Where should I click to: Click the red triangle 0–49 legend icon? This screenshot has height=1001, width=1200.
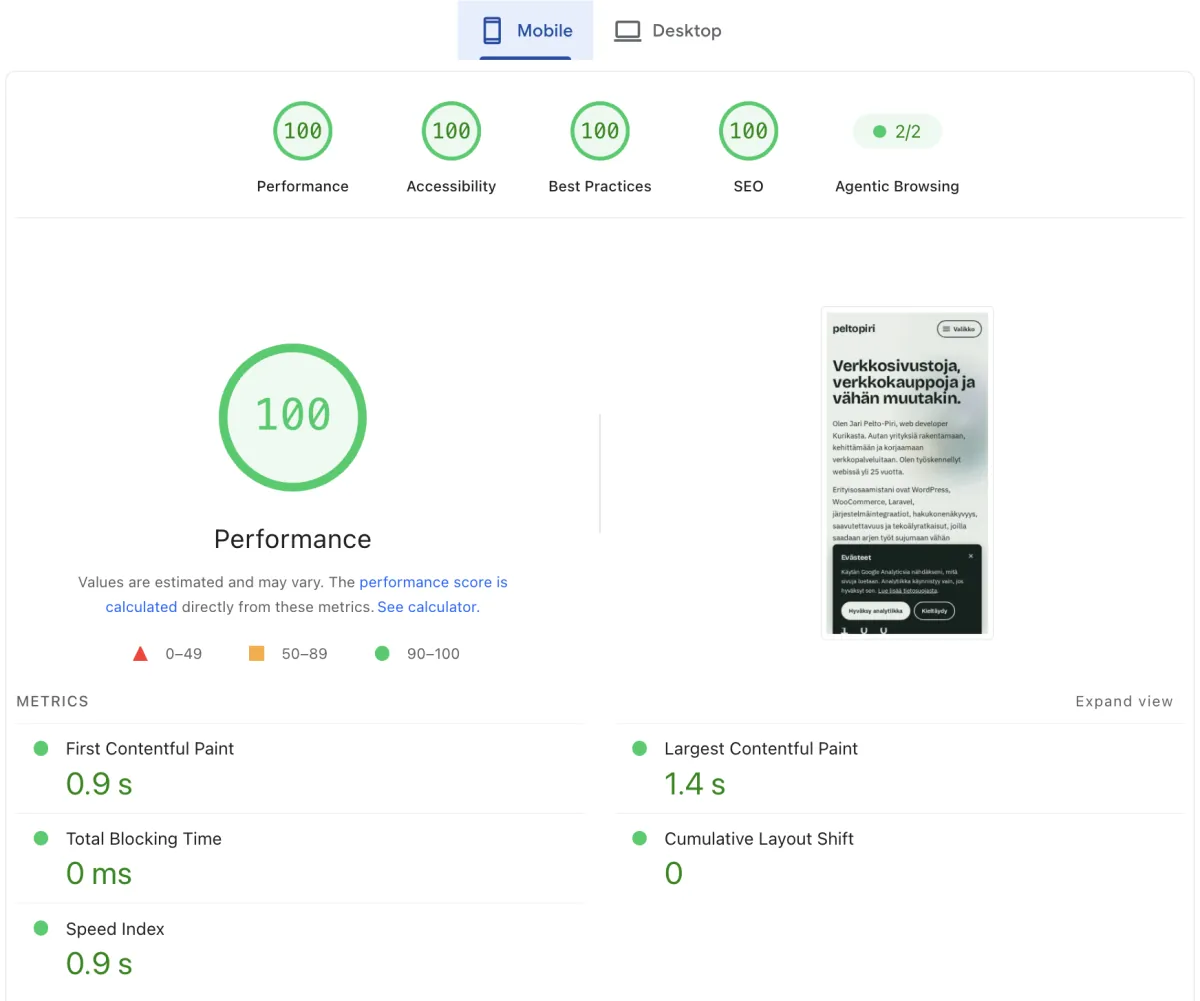(140, 654)
